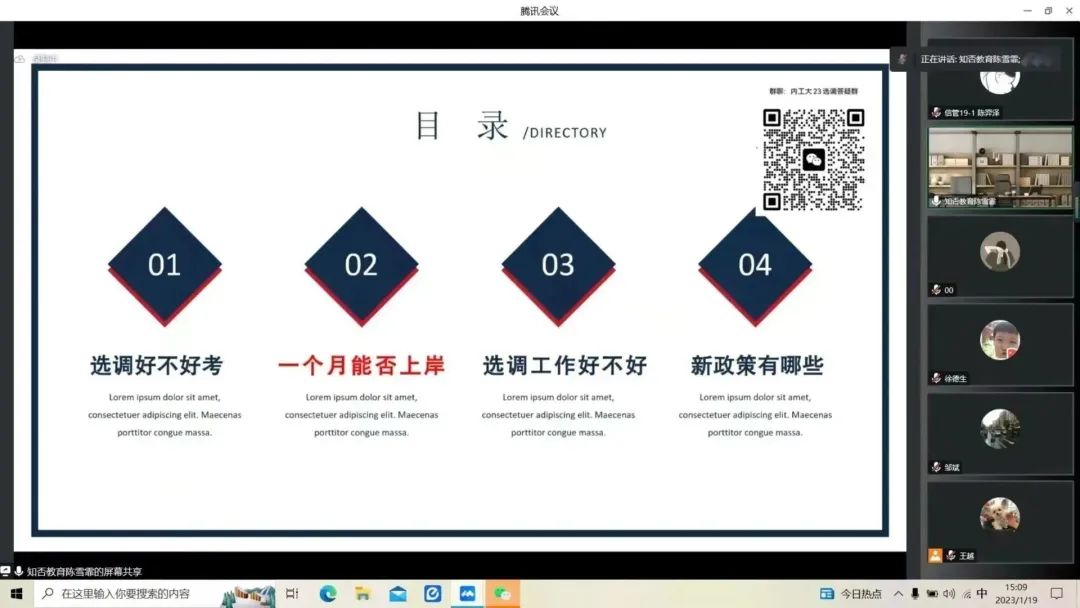Open the Mail app in taskbar
1080x608 pixels.
[x=398, y=593]
